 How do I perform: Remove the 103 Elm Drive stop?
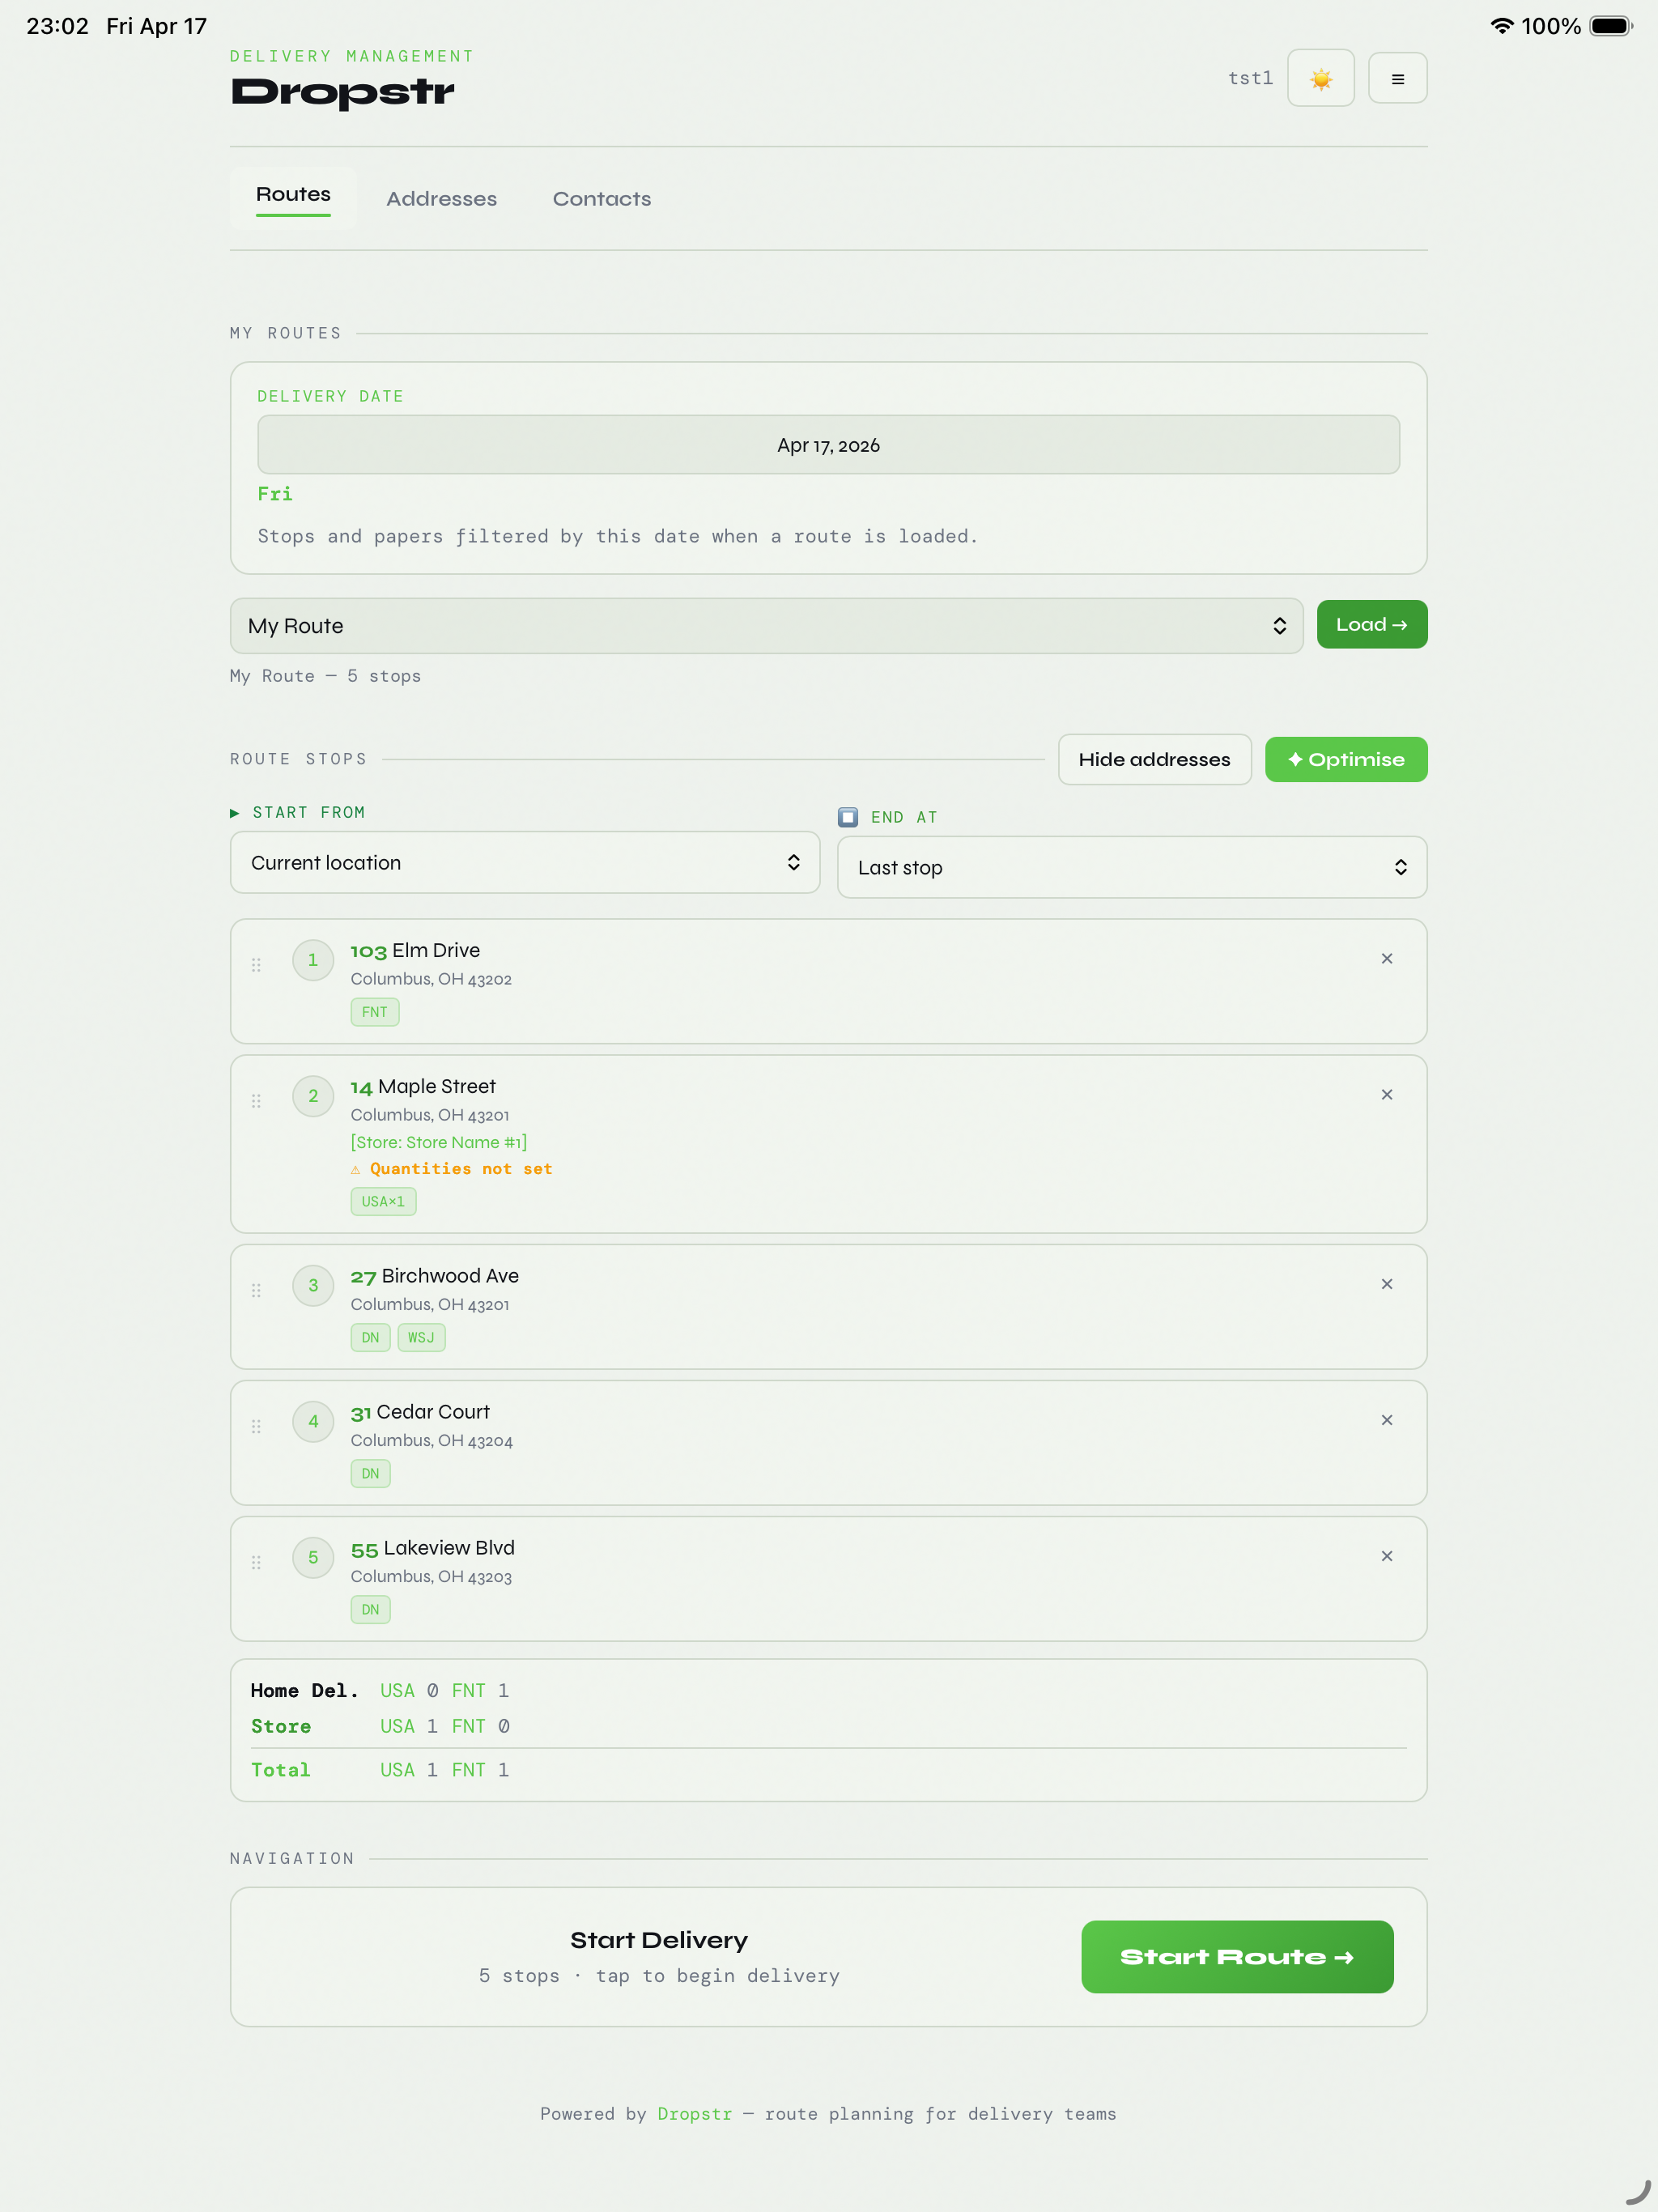pos(1386,958)
